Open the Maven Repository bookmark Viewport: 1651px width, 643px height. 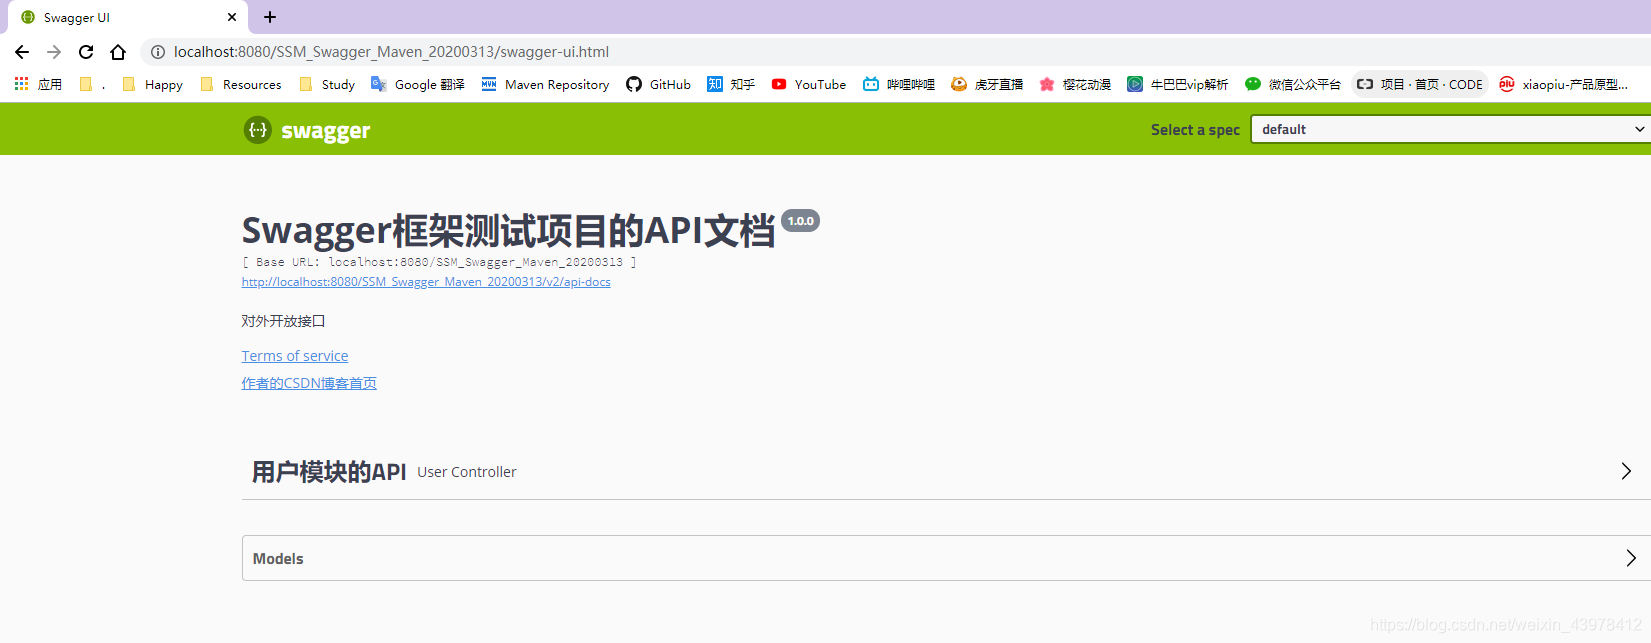click(545, 84)
